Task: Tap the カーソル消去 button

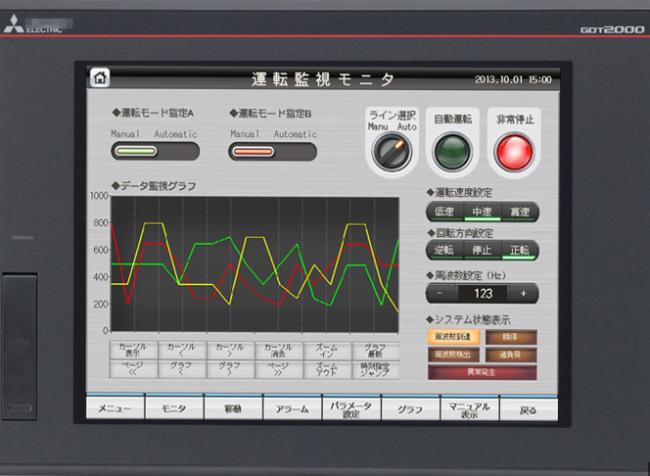Action: [279, 350]
